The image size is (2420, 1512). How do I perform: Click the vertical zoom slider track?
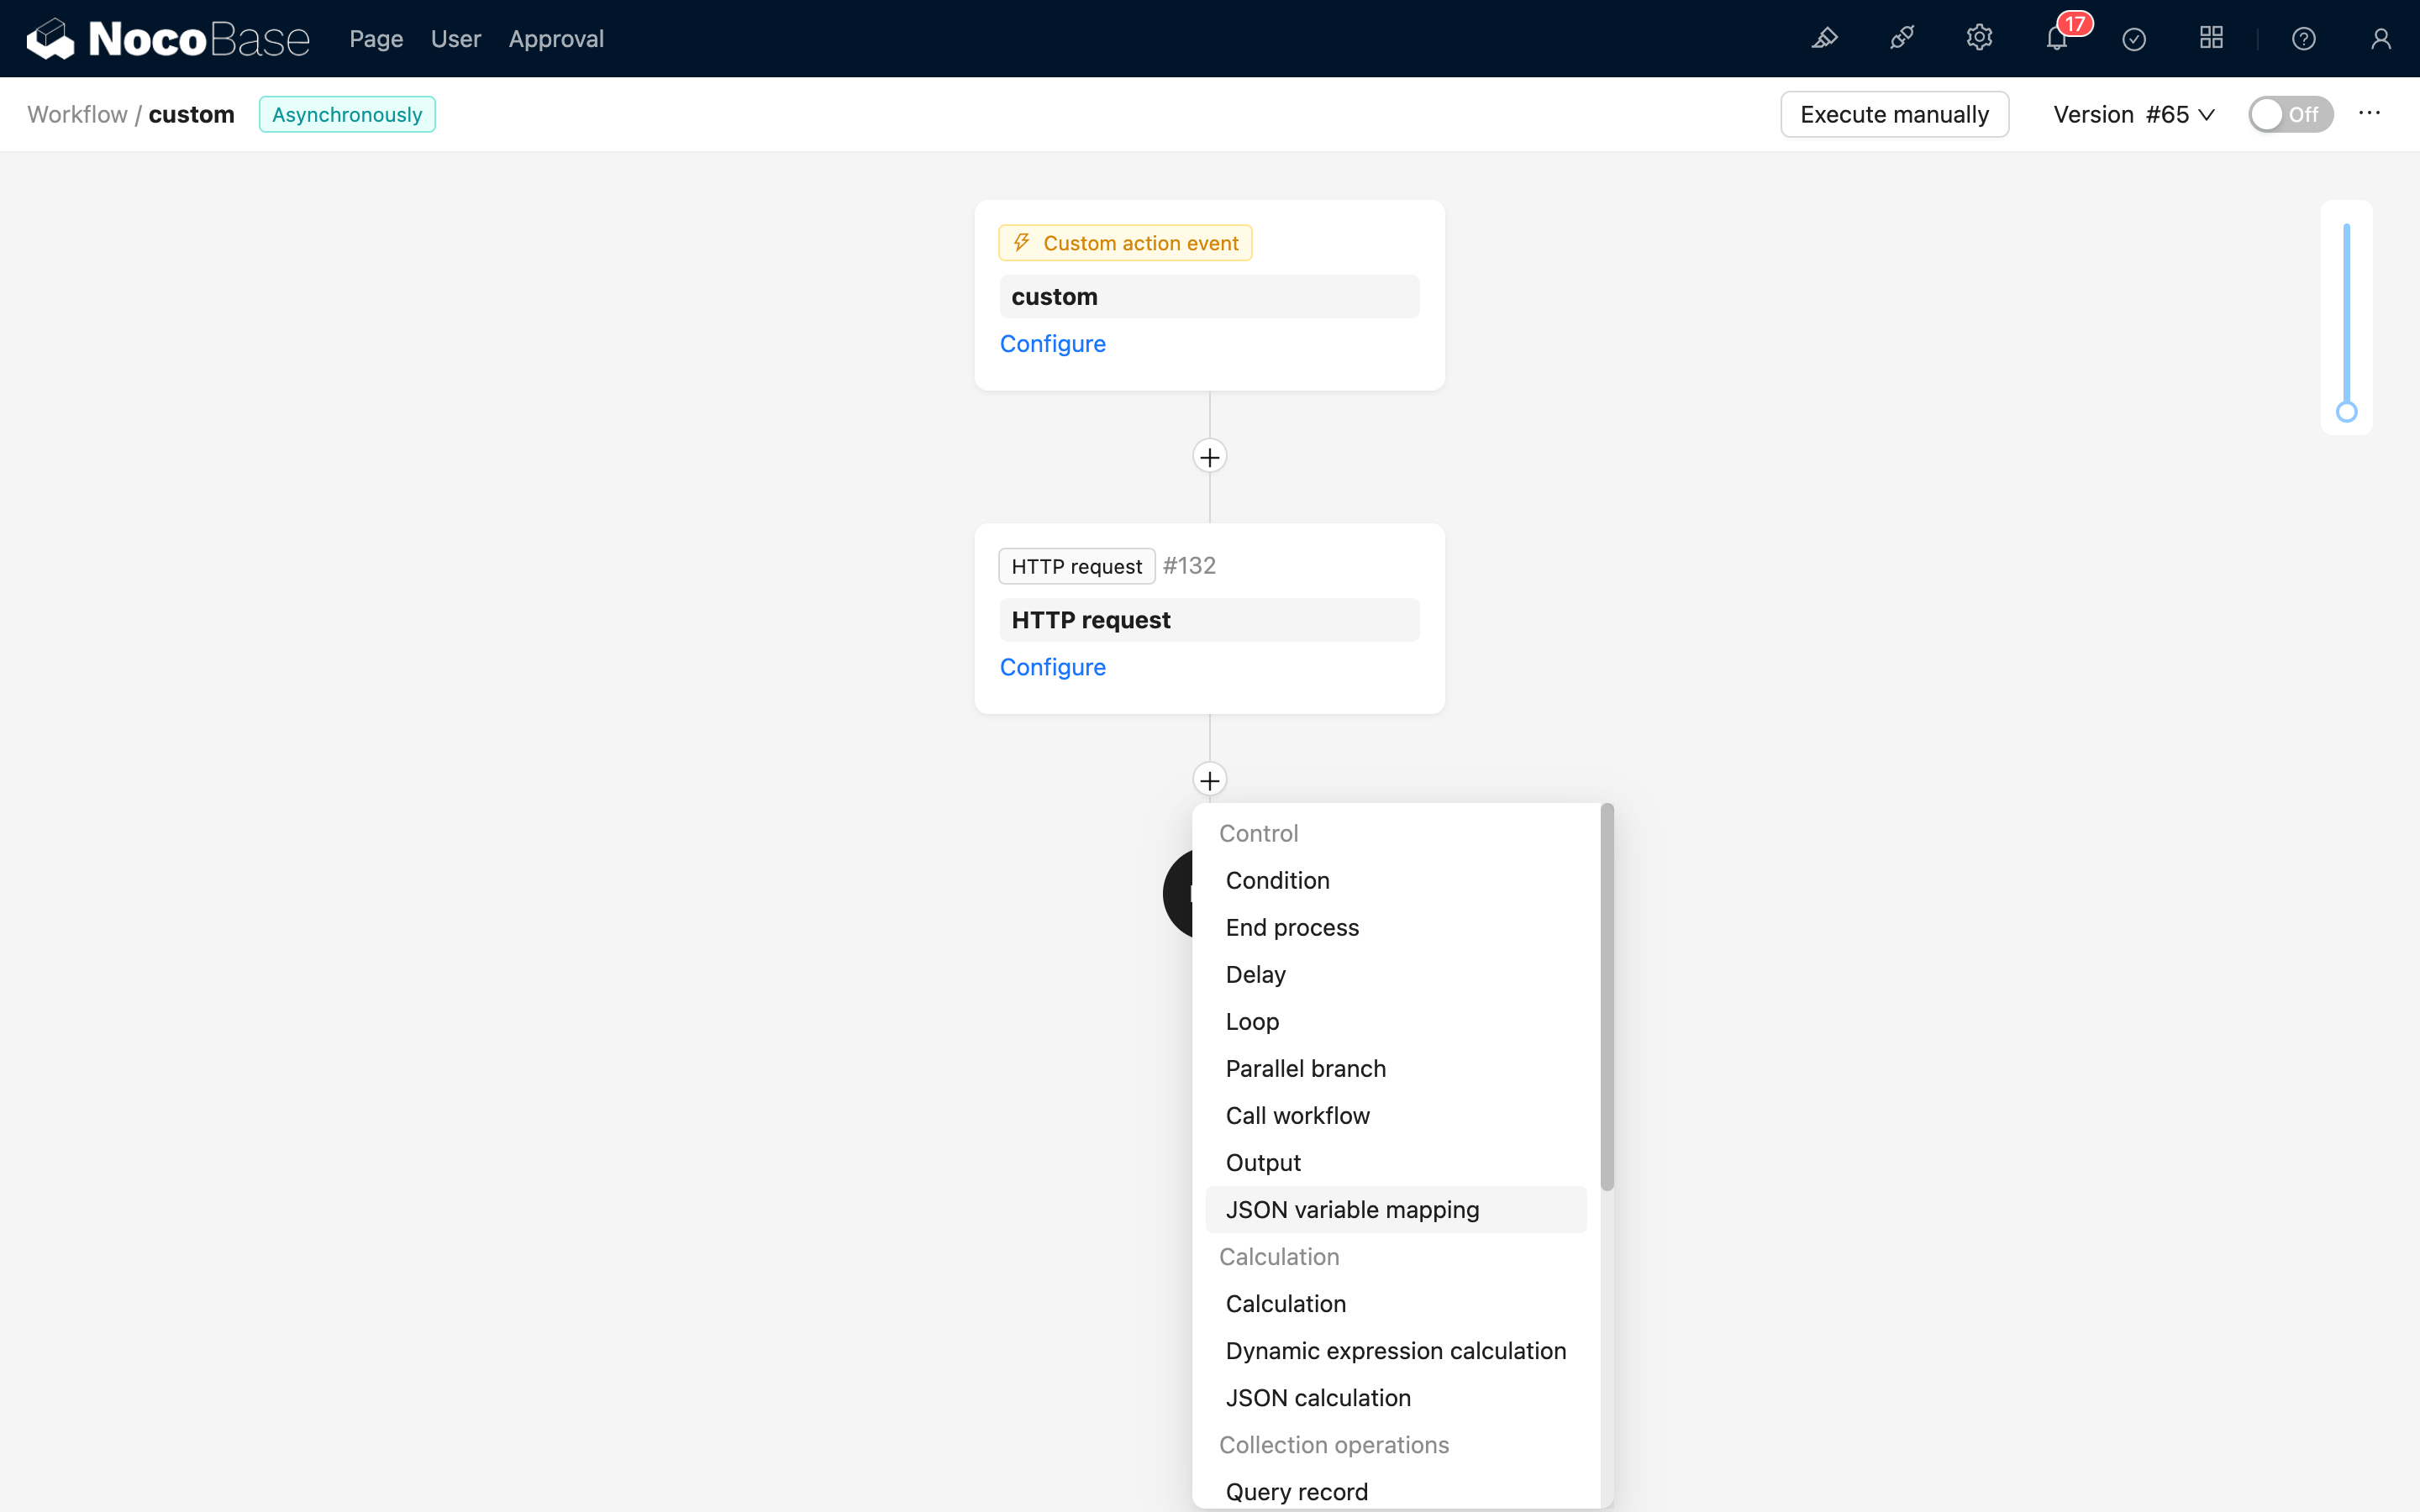click(x=2346, y=315)
